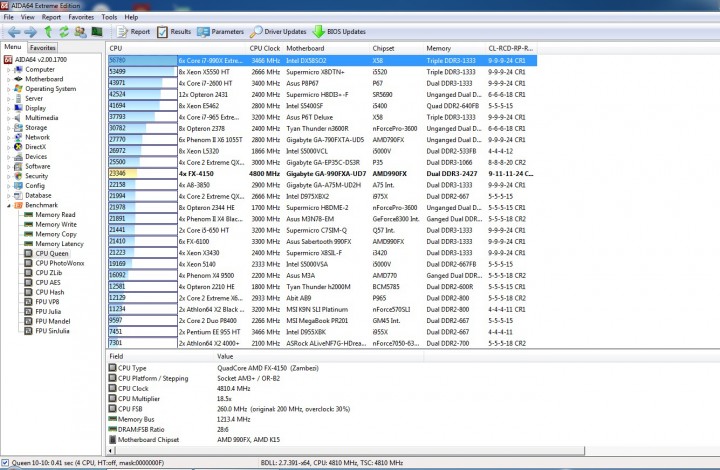
Task: Collapse the Benchmark tree node
Action: (x=8, y=205)
